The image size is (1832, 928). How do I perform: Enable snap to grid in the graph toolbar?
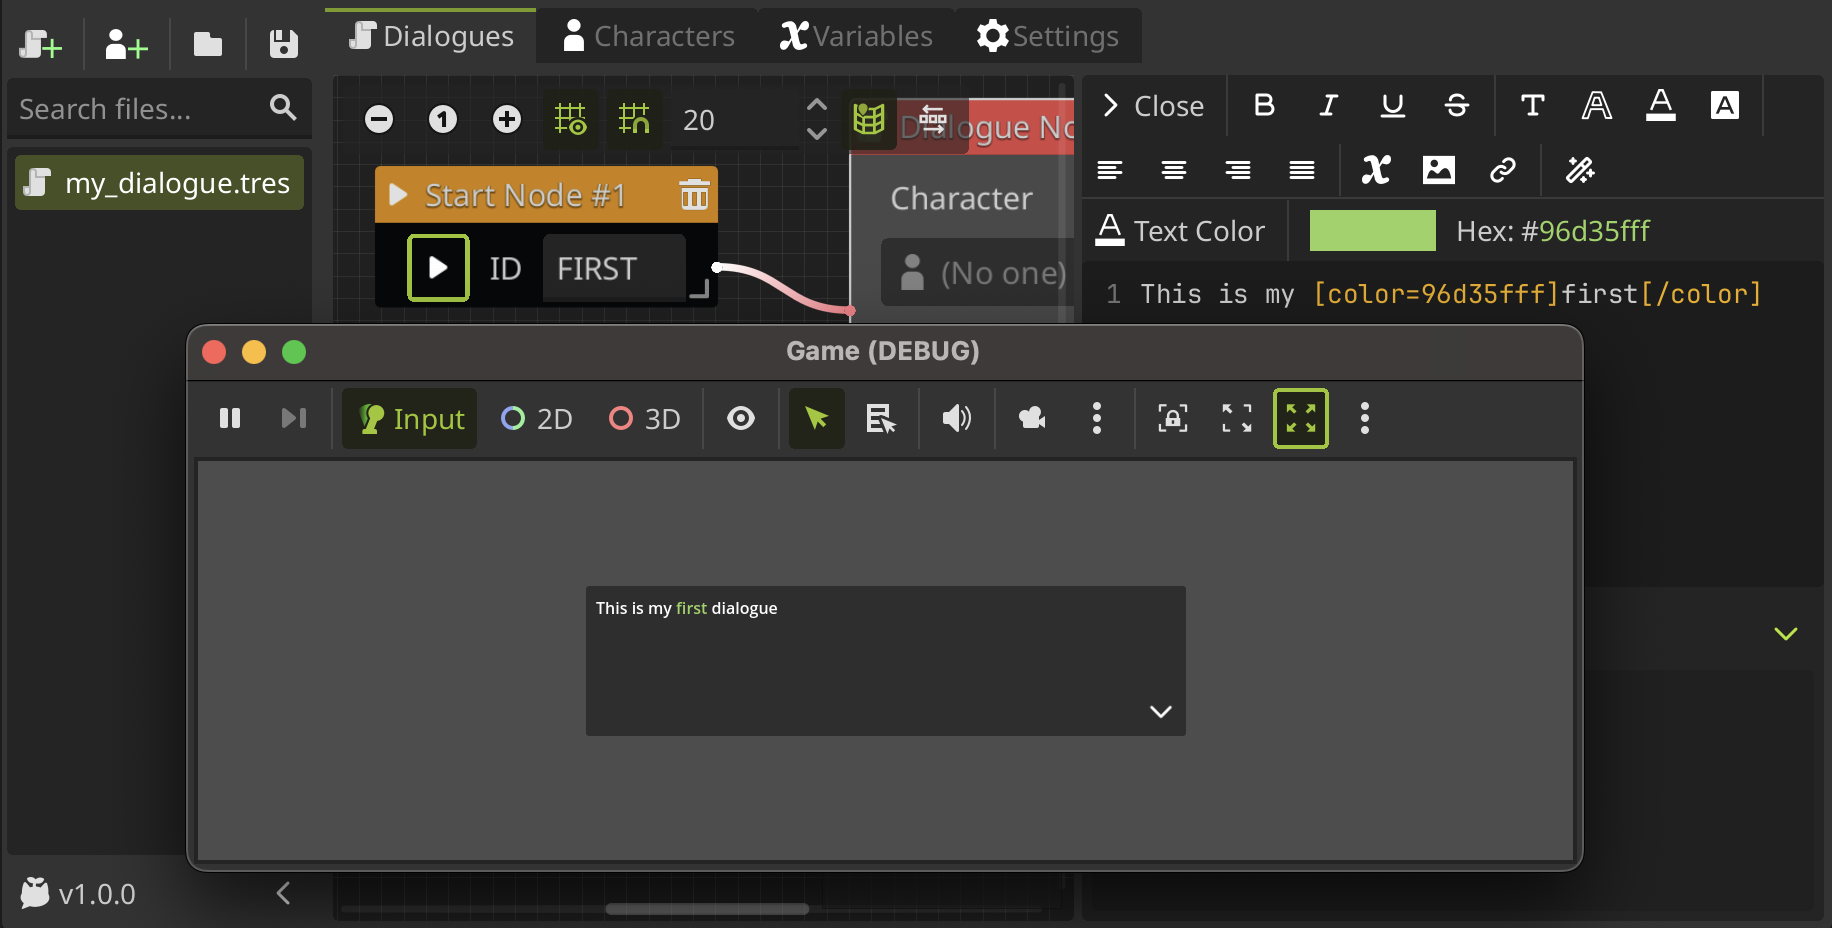coord(634,118)
